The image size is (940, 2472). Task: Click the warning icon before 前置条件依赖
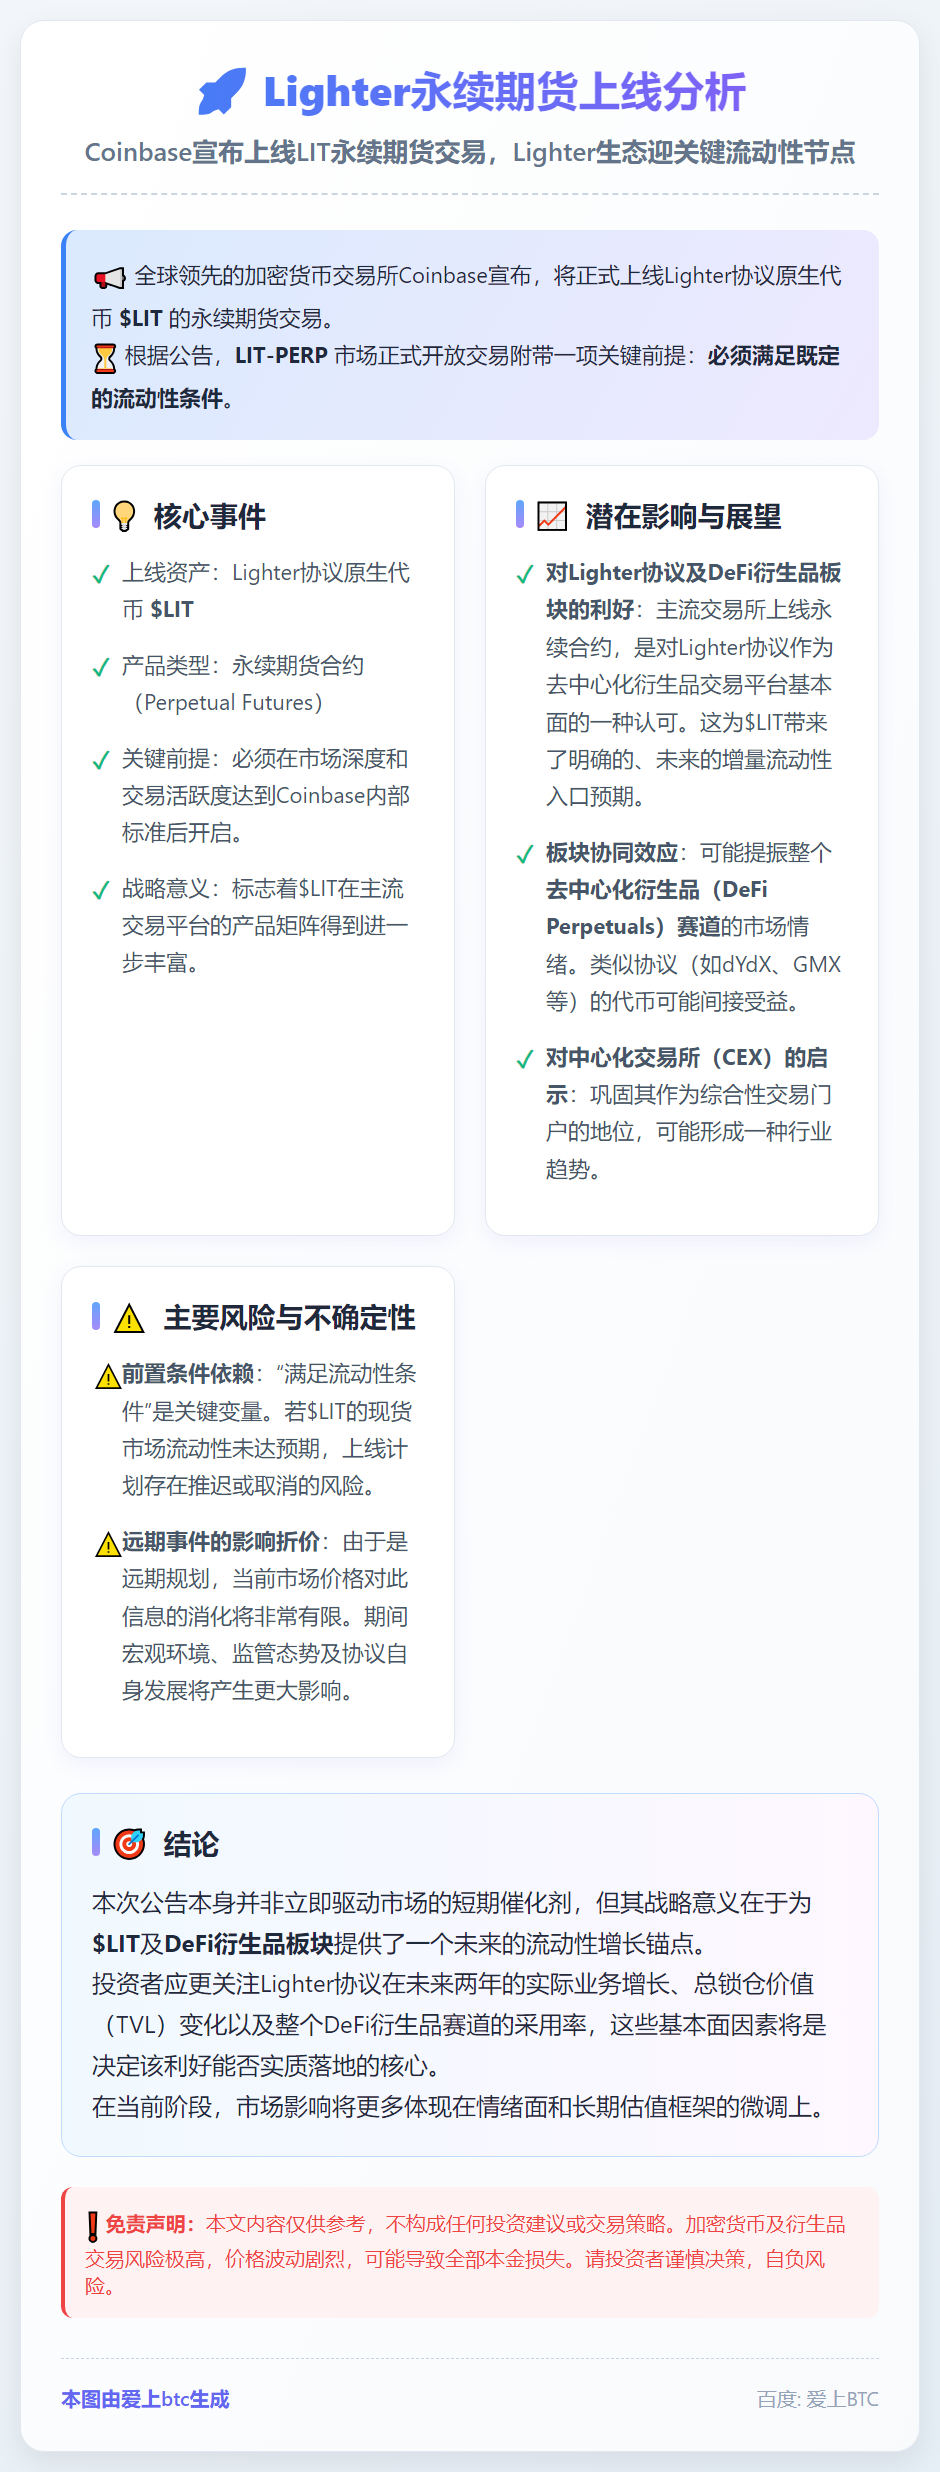108,1377
